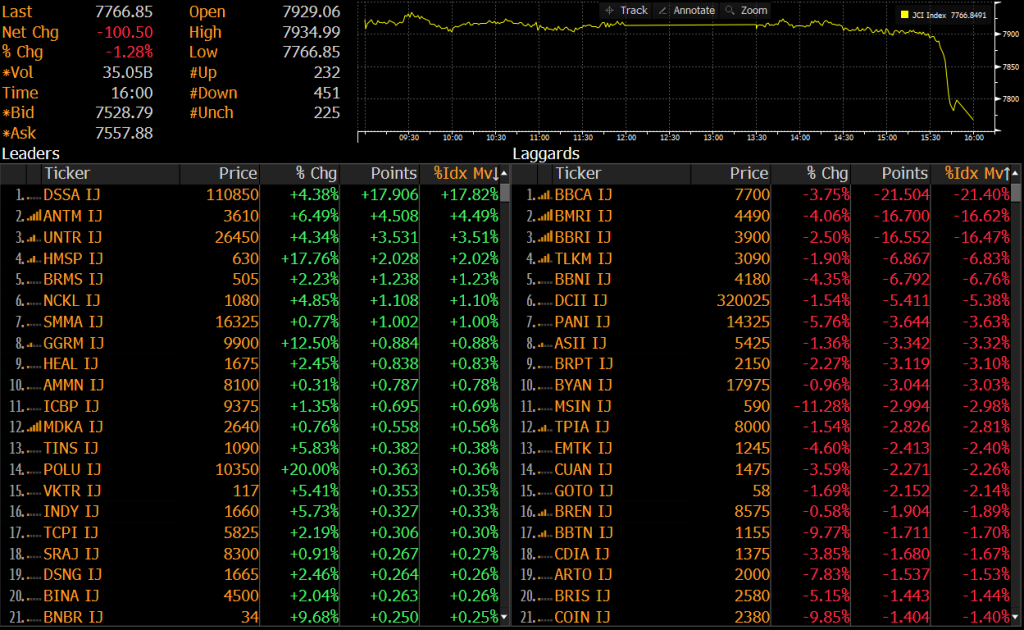1024x630 pixels.
Task: Select the COIN IJ ticker row
Action: pyautogui.click(x=761, y=617)
